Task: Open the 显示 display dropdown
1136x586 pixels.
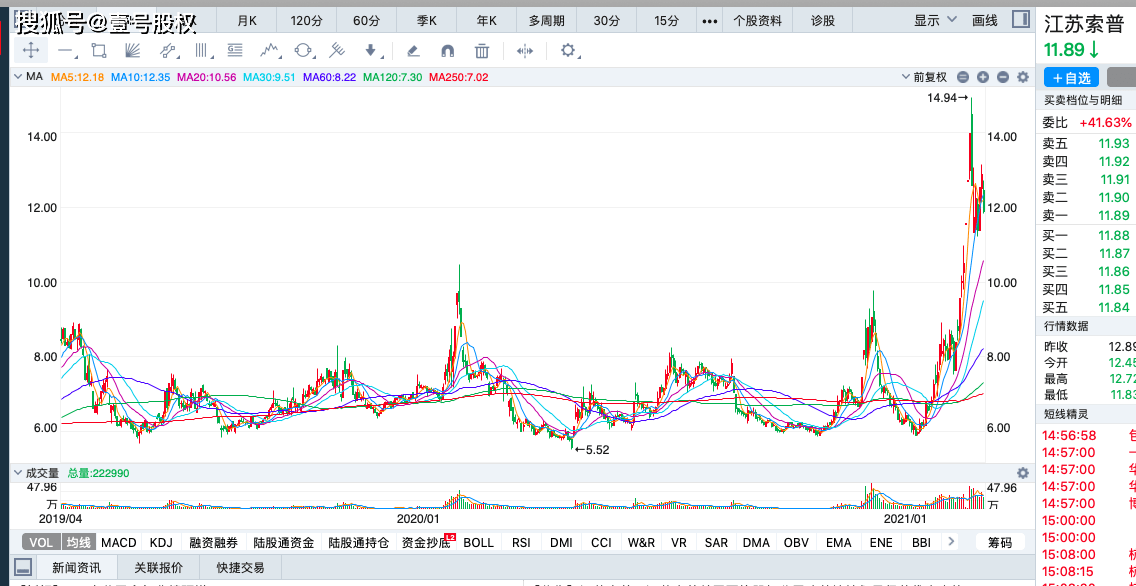Action: [932, 20]
